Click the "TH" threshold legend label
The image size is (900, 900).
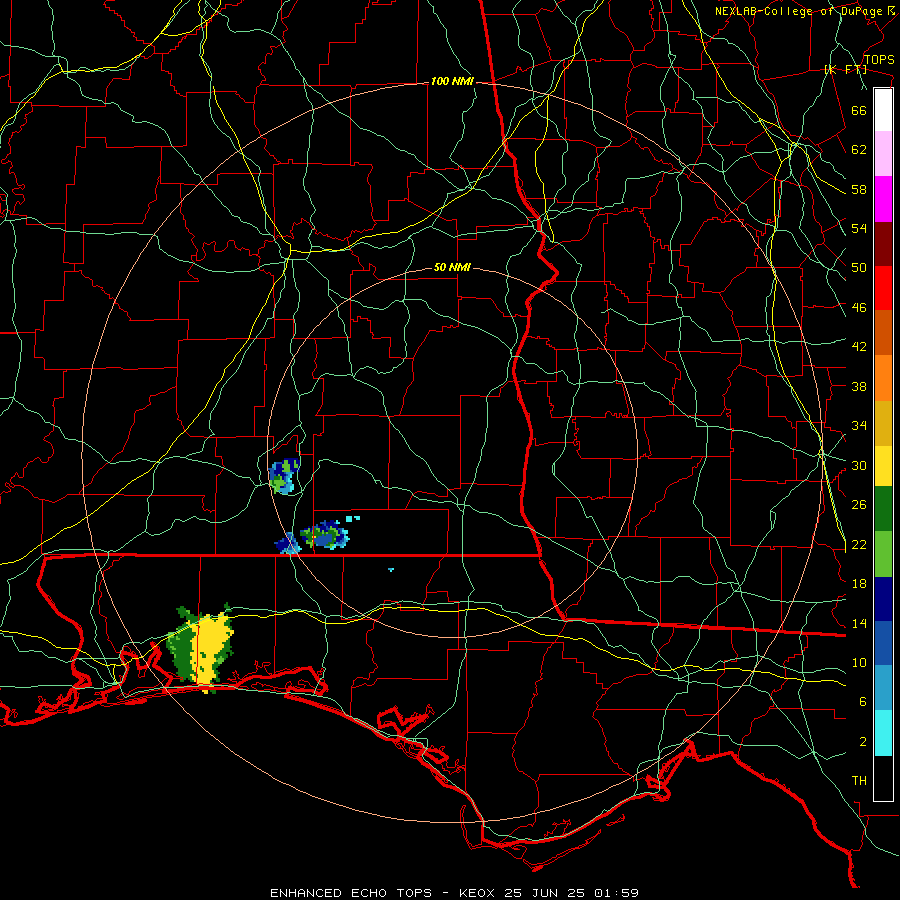point(859,781)
